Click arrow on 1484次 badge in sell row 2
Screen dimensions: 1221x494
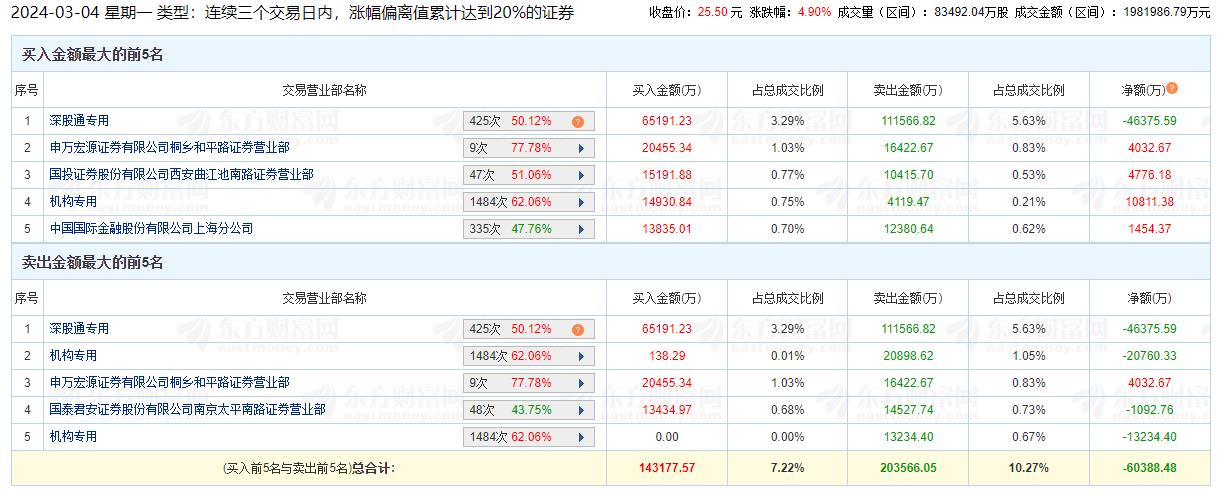(581, 356)
